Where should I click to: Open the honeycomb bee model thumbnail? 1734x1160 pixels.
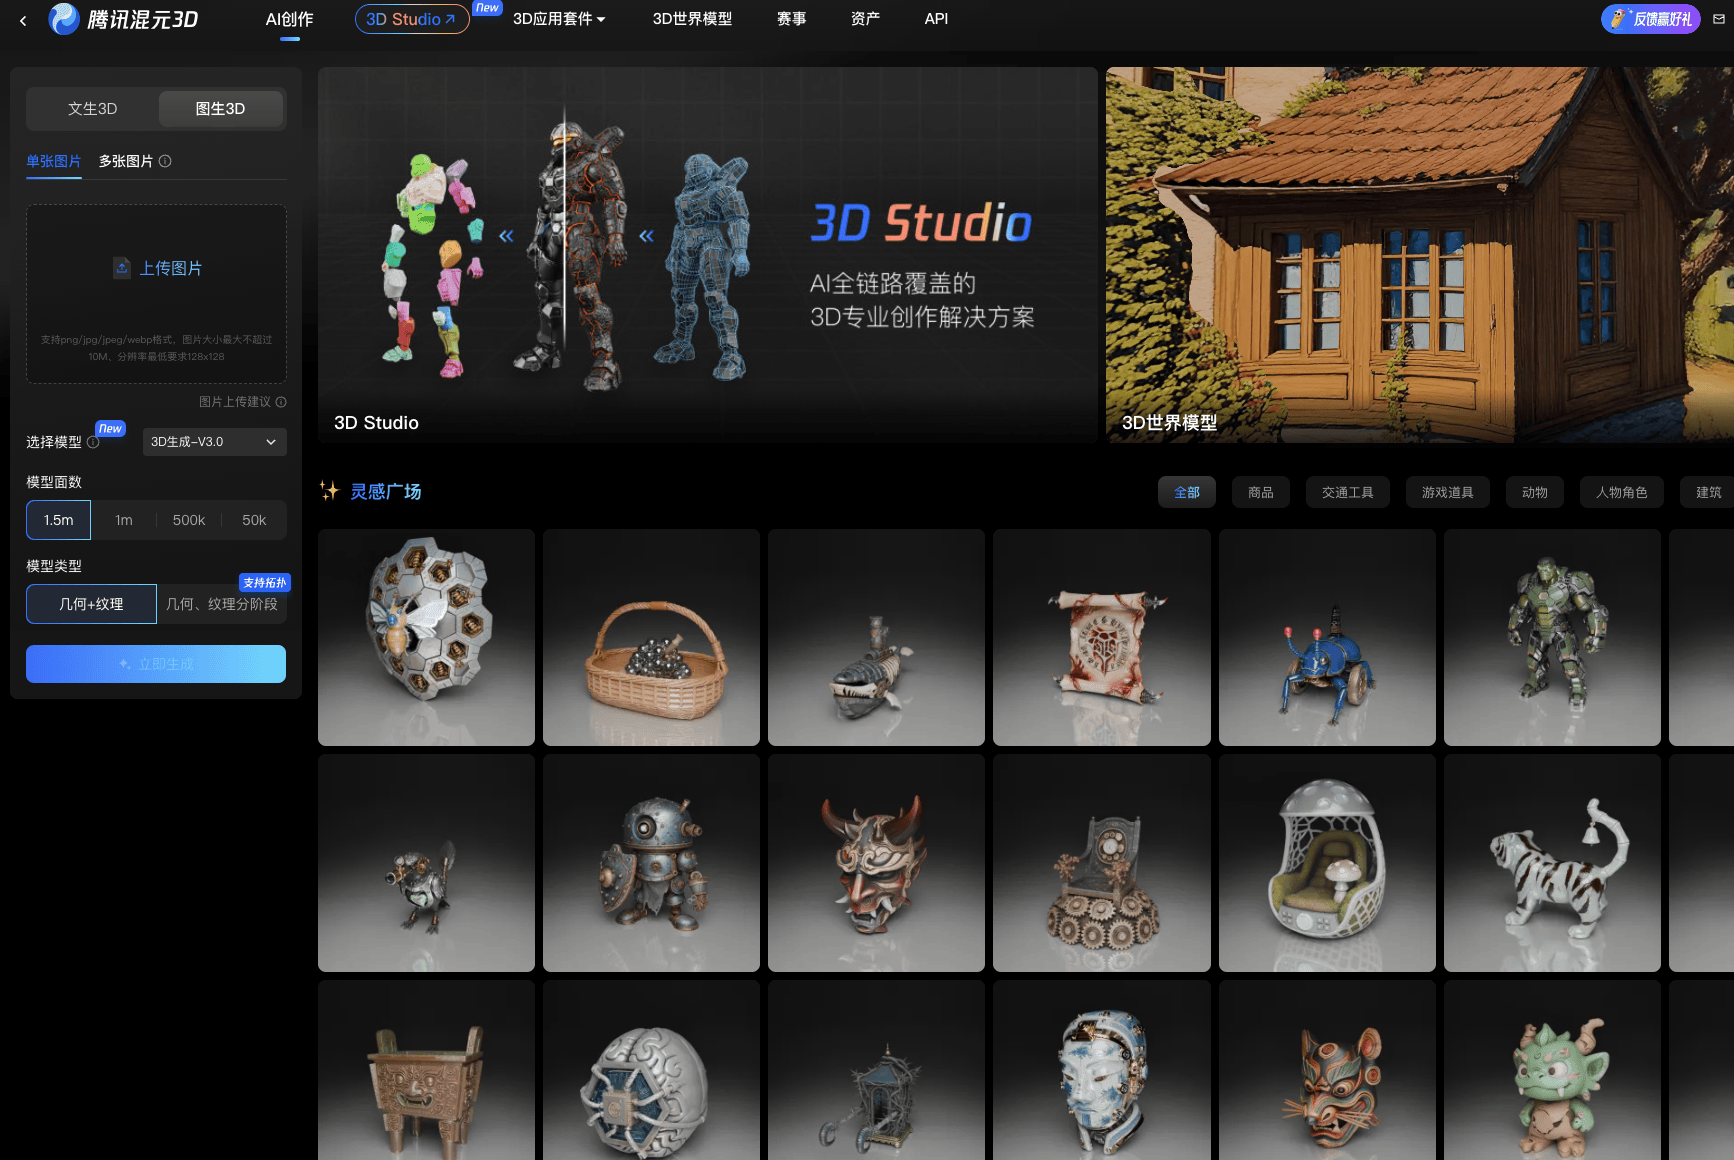click(426, 637)
